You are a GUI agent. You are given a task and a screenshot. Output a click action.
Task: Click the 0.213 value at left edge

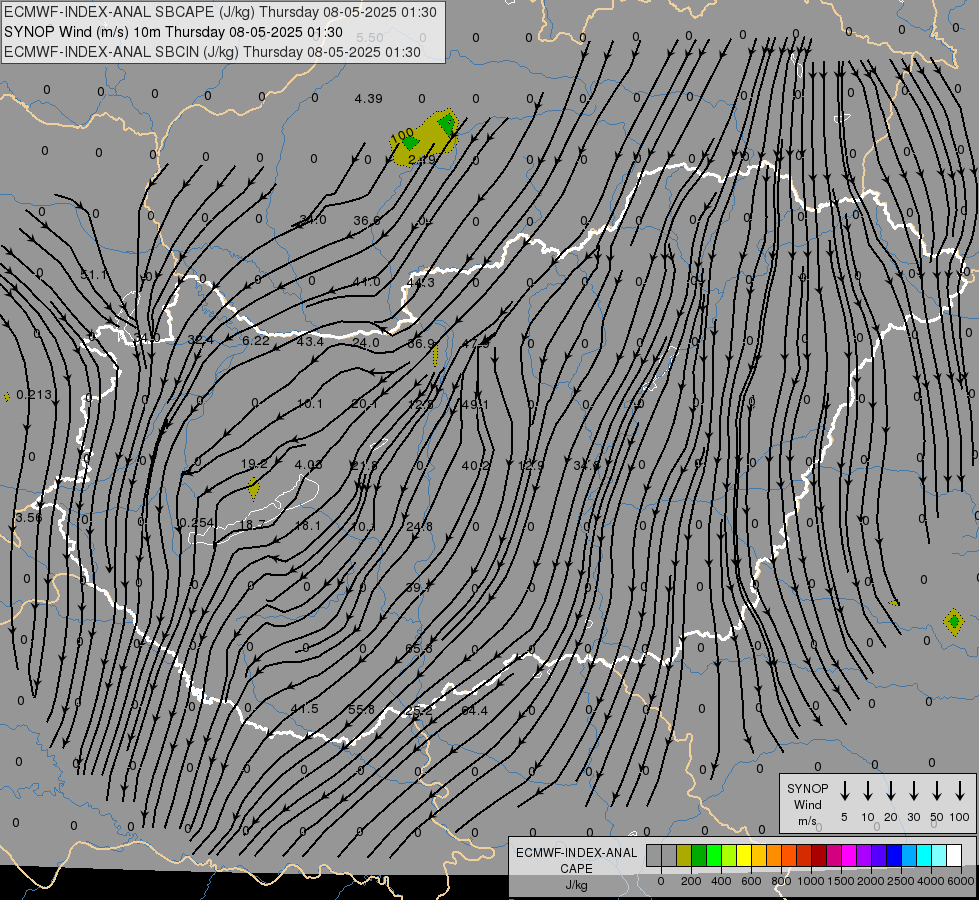click(34, 394)
